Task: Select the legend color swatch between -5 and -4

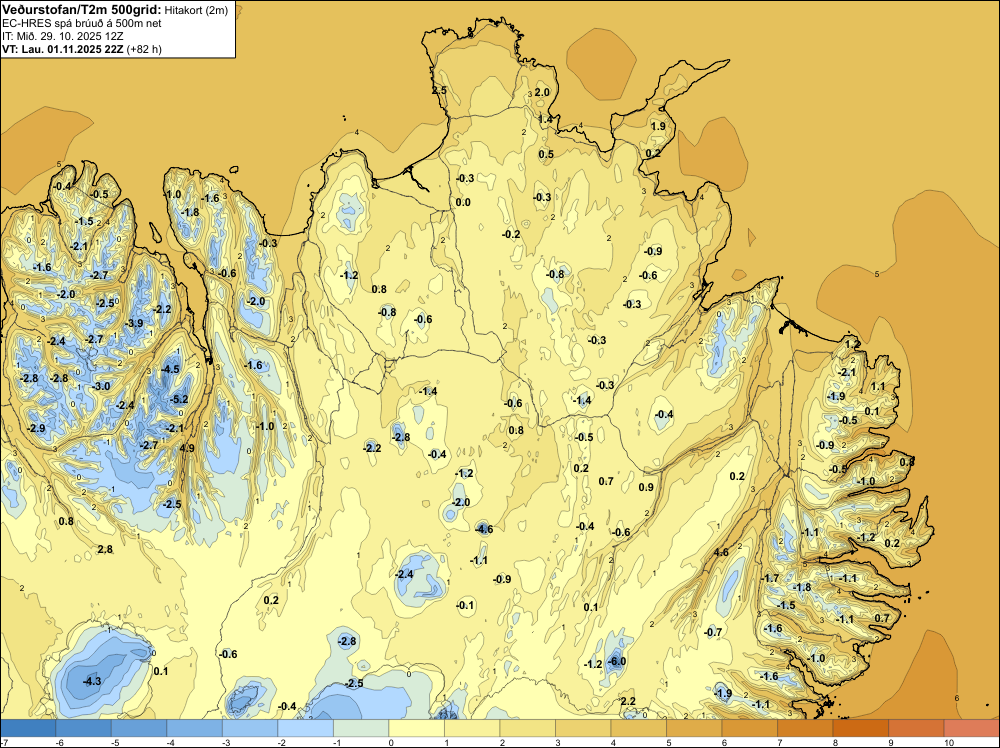Action: (138, 728)
